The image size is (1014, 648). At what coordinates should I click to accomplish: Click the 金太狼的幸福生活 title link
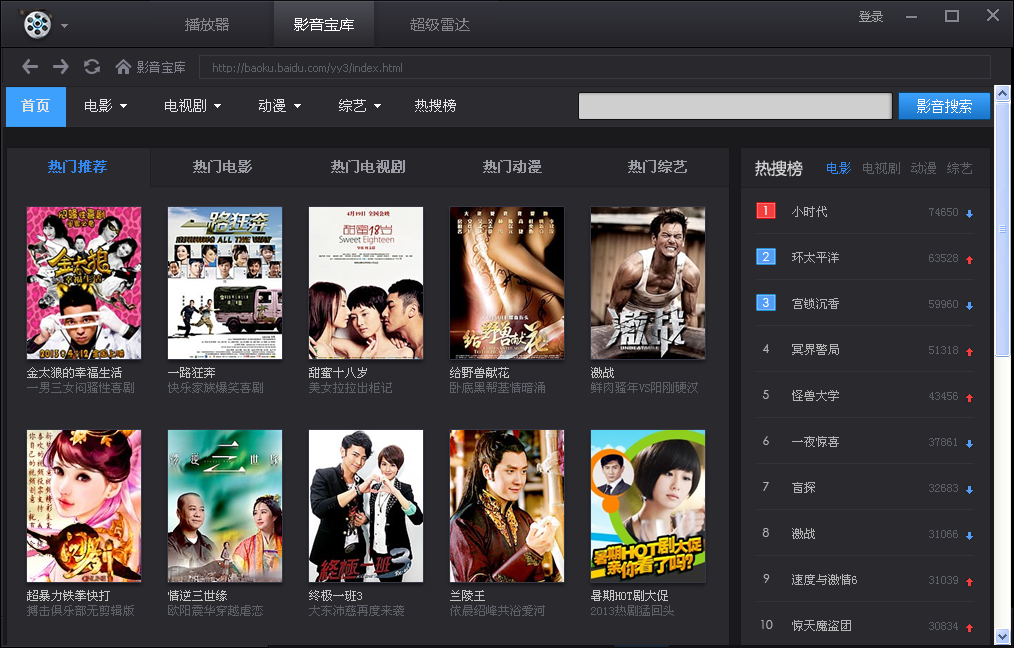(x=74, y=373)
